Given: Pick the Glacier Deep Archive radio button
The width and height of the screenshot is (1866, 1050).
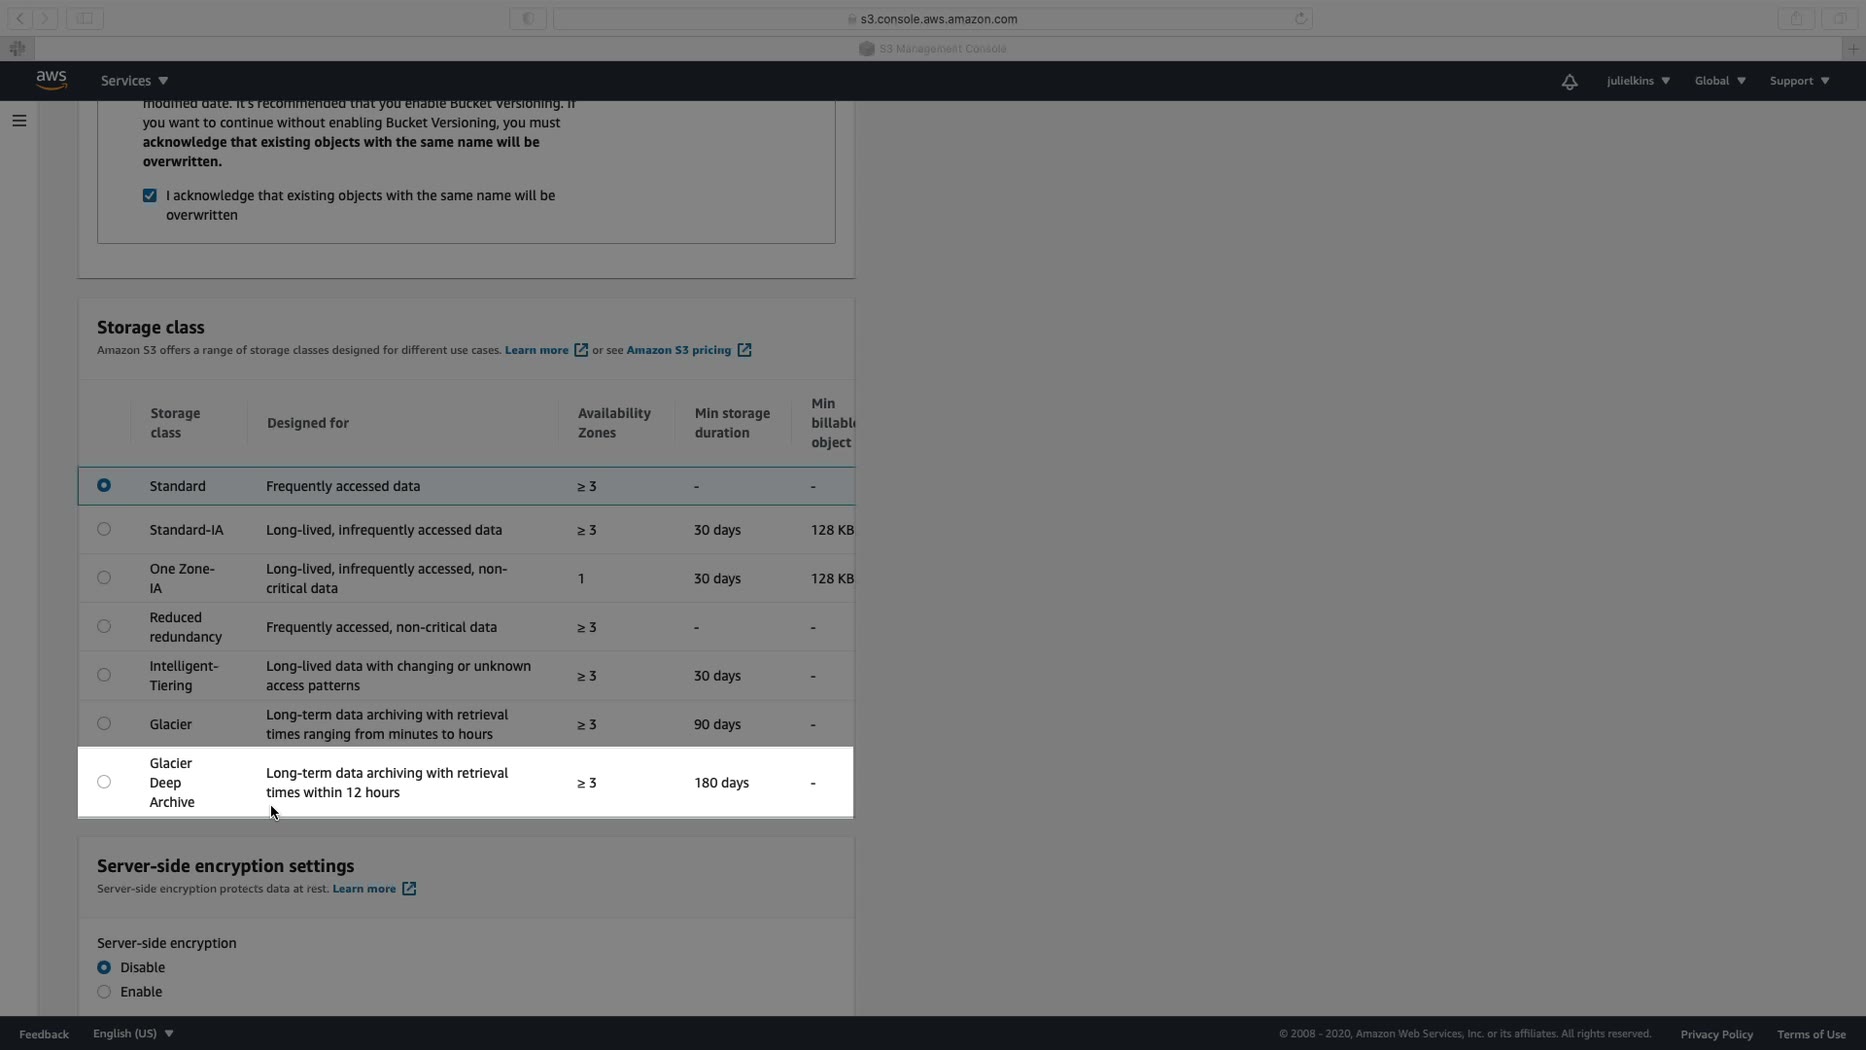Looking at the screenshot, I should click(104, 782).
